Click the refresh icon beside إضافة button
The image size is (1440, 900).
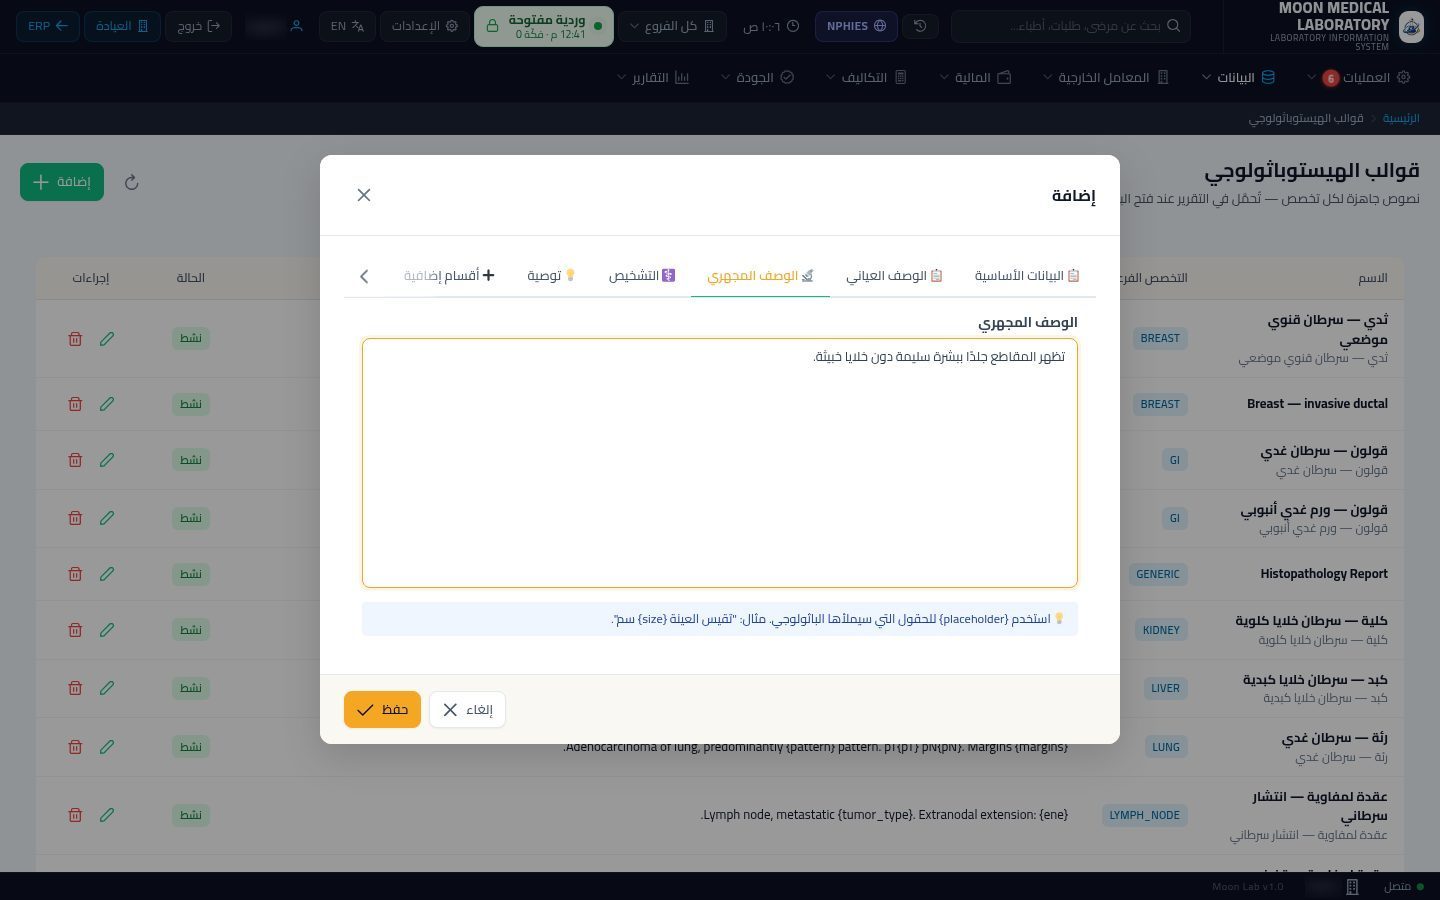tap(131, 182)
